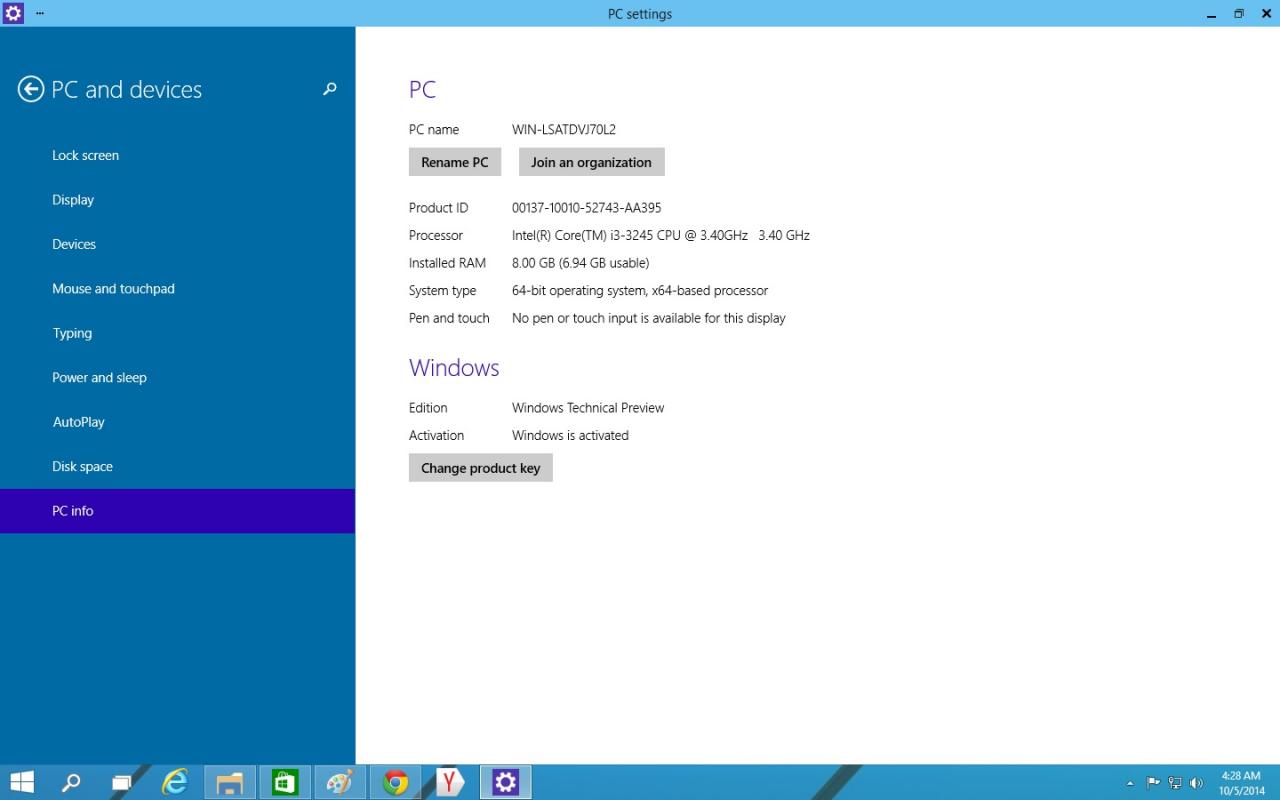This screenshot has height=800, width=1280.
Task: Open Power and sleep settings
Action: [x=99, y=377]
